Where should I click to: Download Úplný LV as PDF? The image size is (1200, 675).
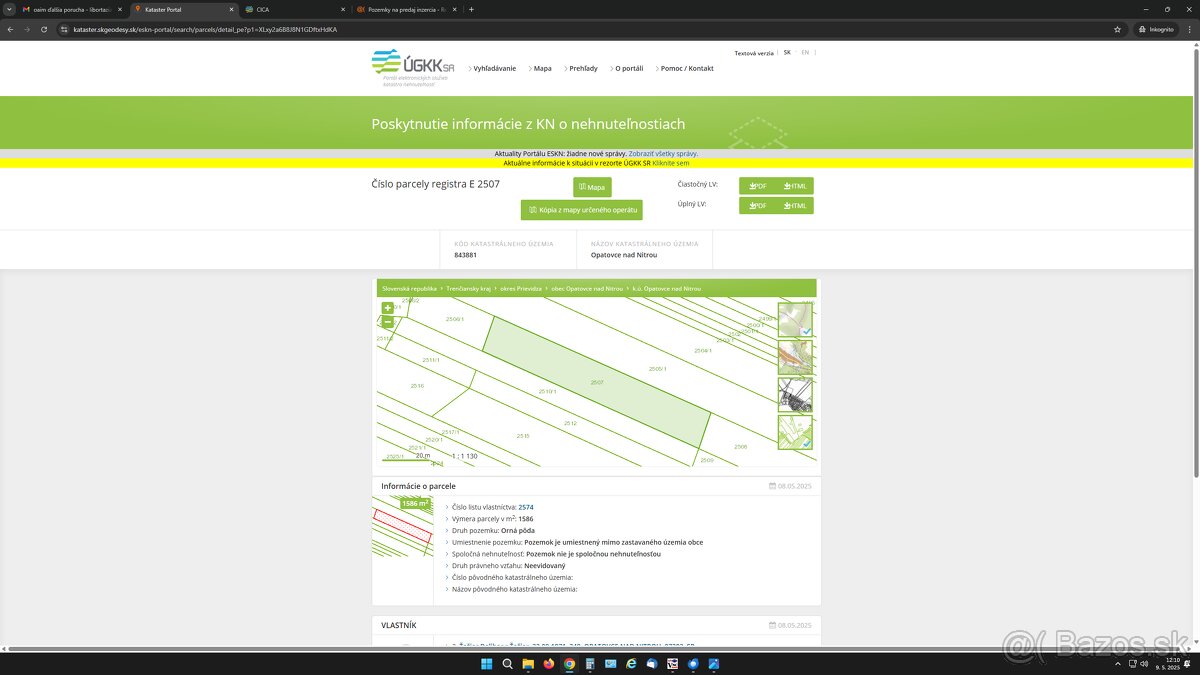click(x=757, y=206)
